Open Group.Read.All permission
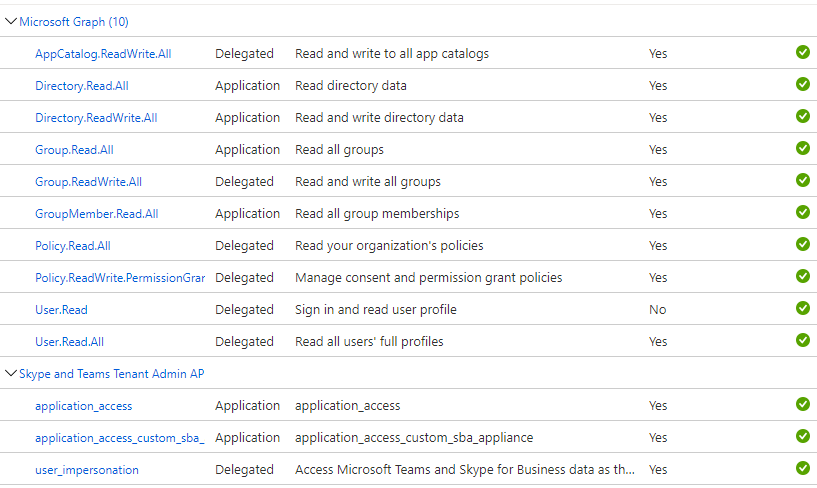Image resolution: width=817 pixels, height=488 pixels. [74, 150]
